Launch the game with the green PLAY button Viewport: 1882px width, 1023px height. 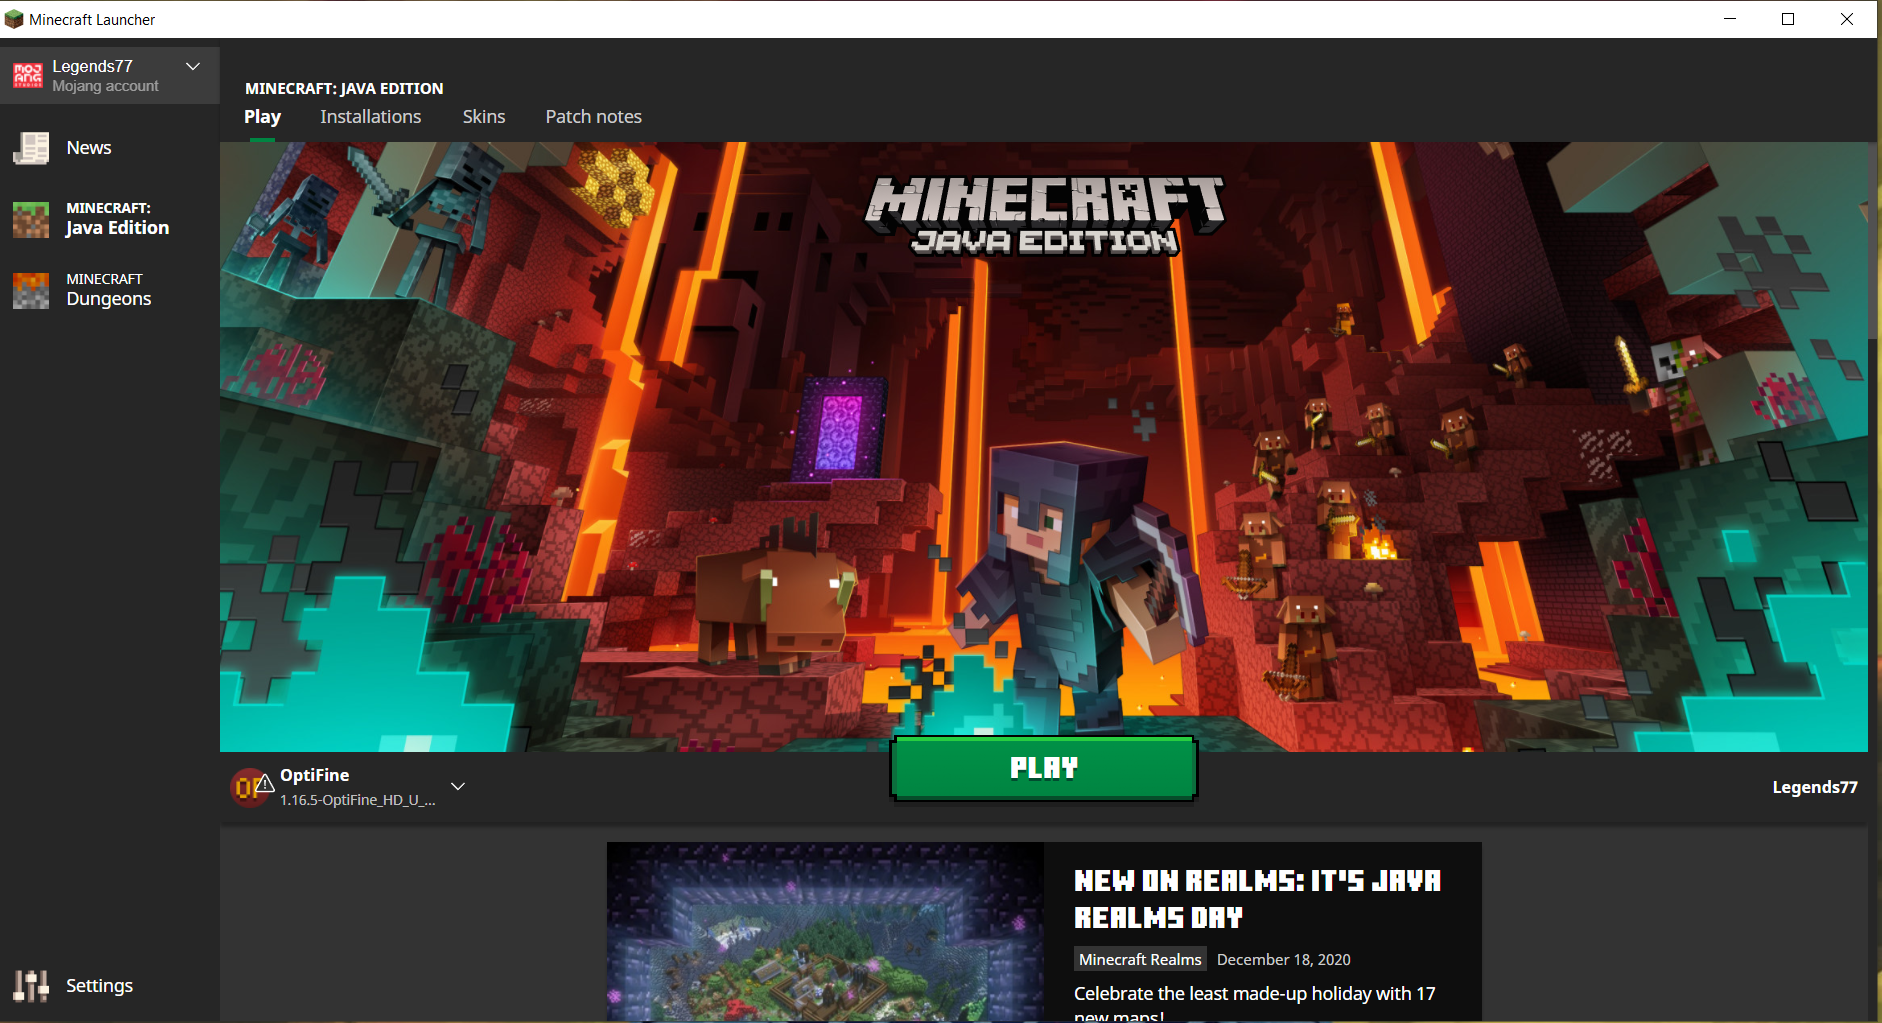click(1044, 768)
